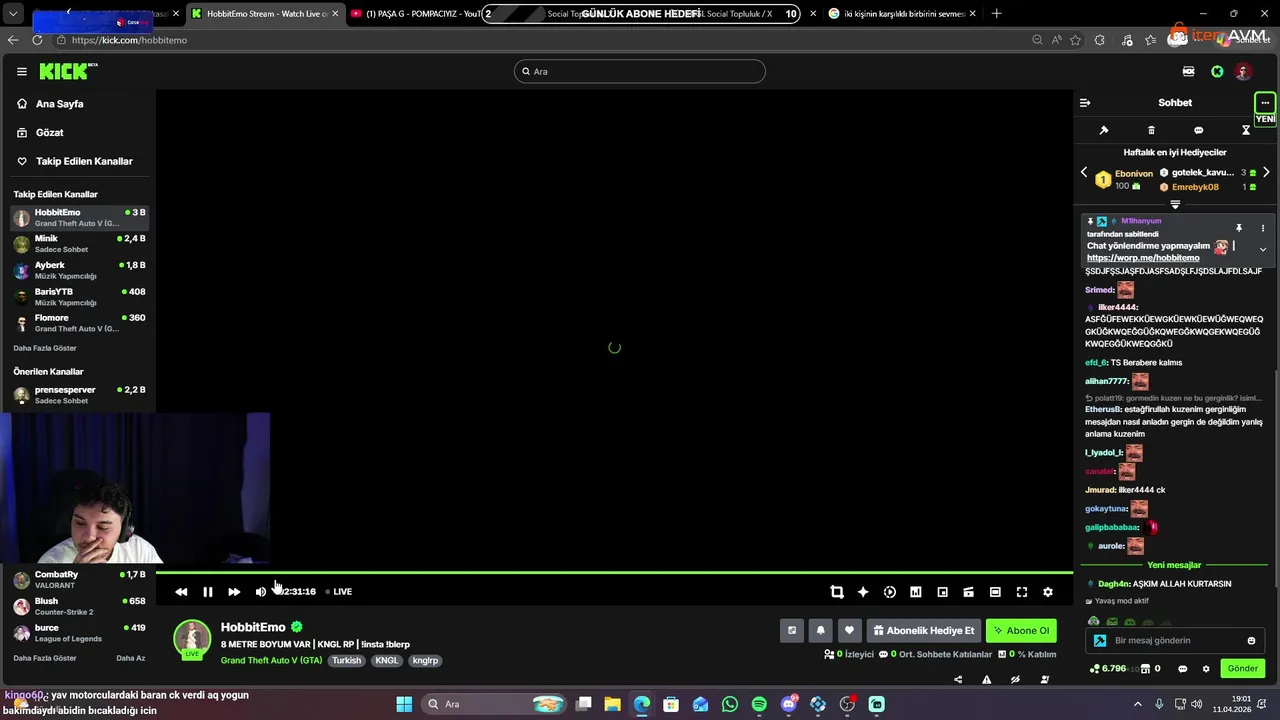Click the KNGL tag

click(x=387, y=660)
